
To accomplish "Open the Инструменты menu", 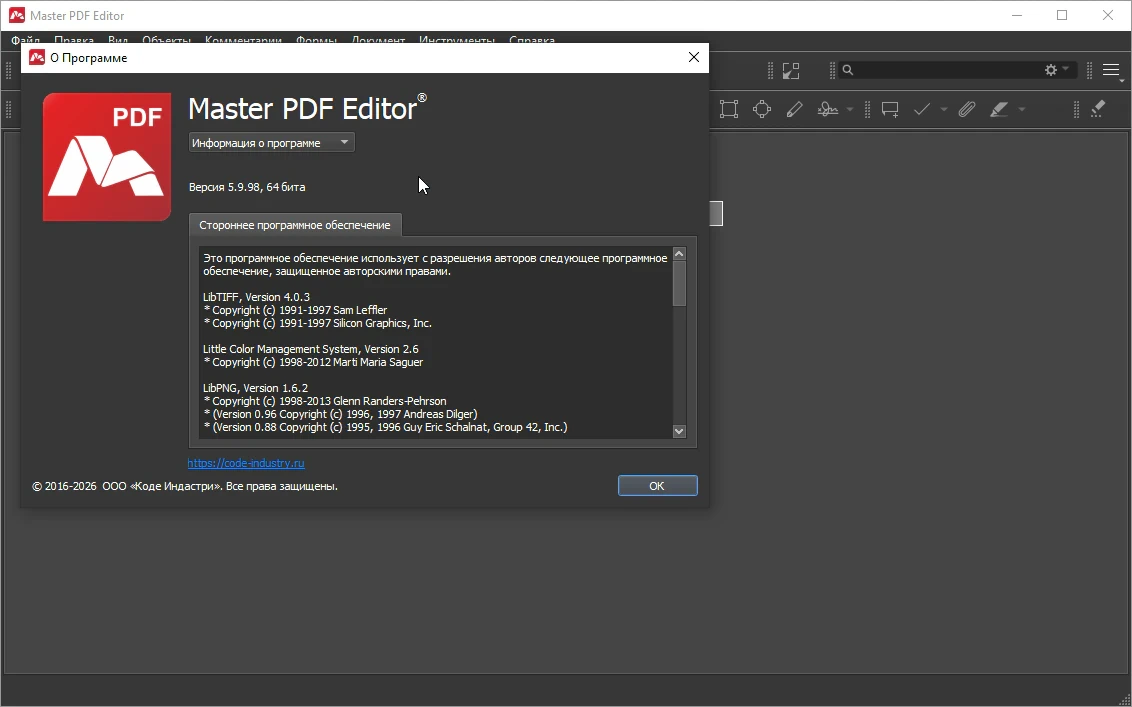I will tap(457, 40).
